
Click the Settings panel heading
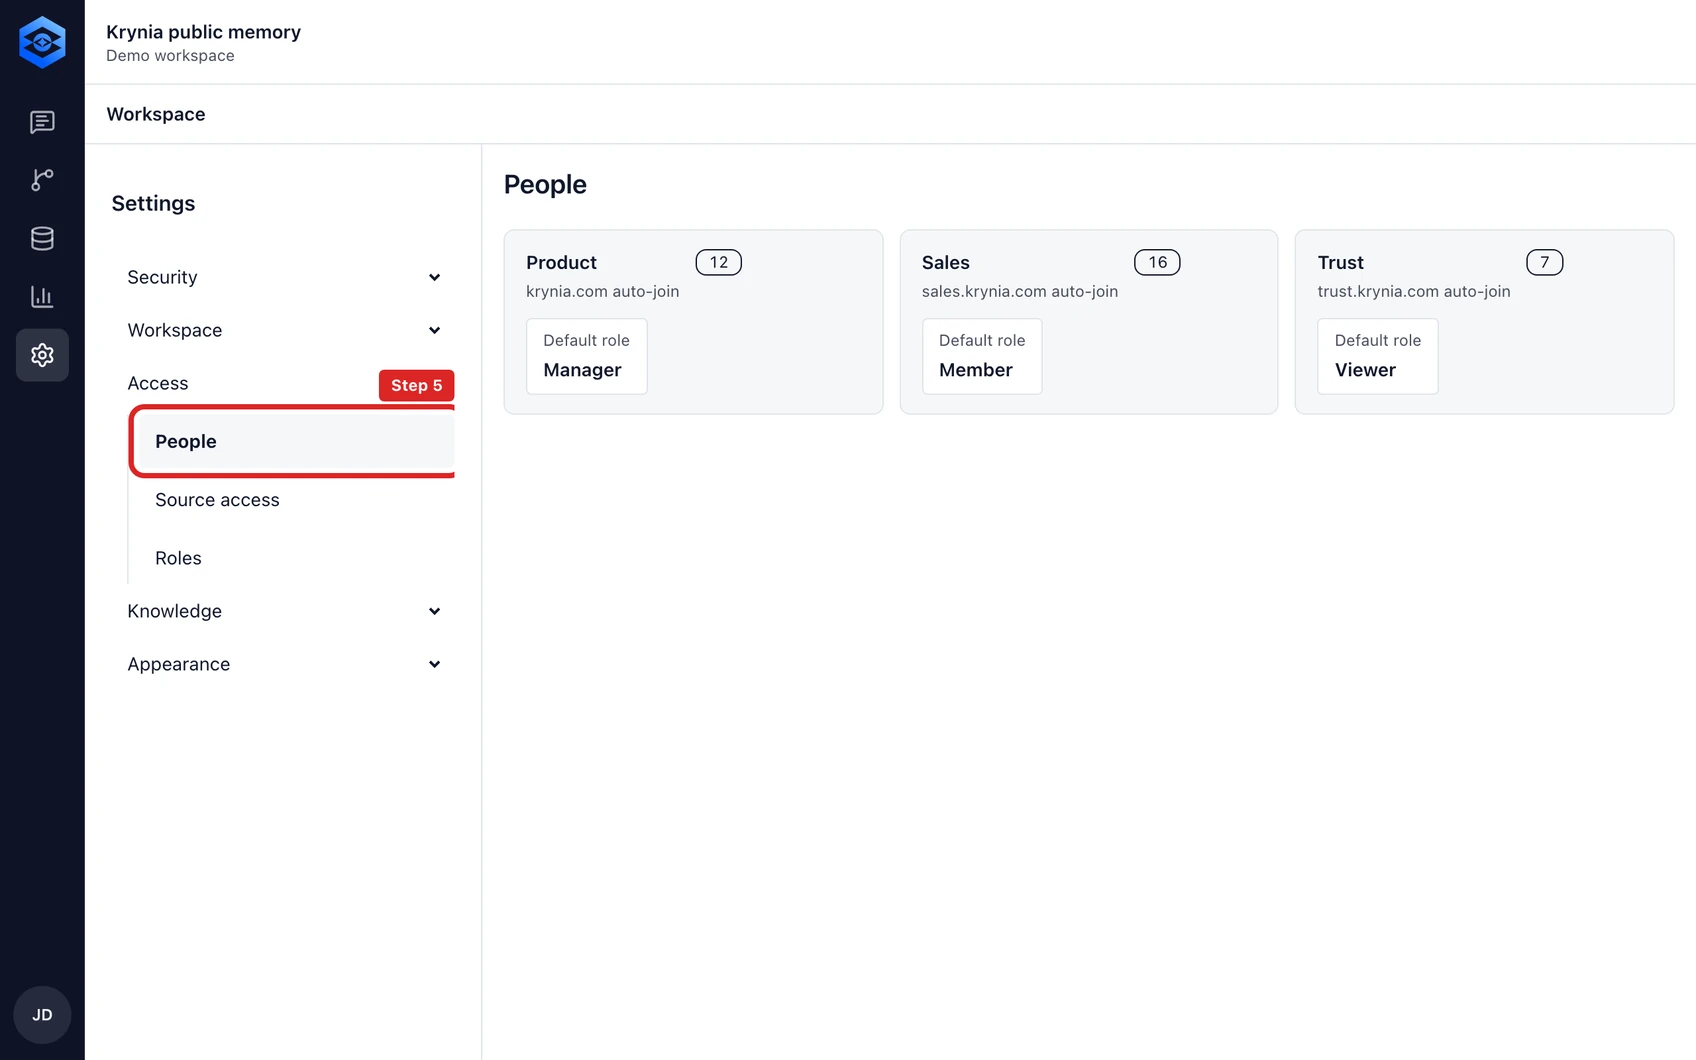tap(153, 203)
